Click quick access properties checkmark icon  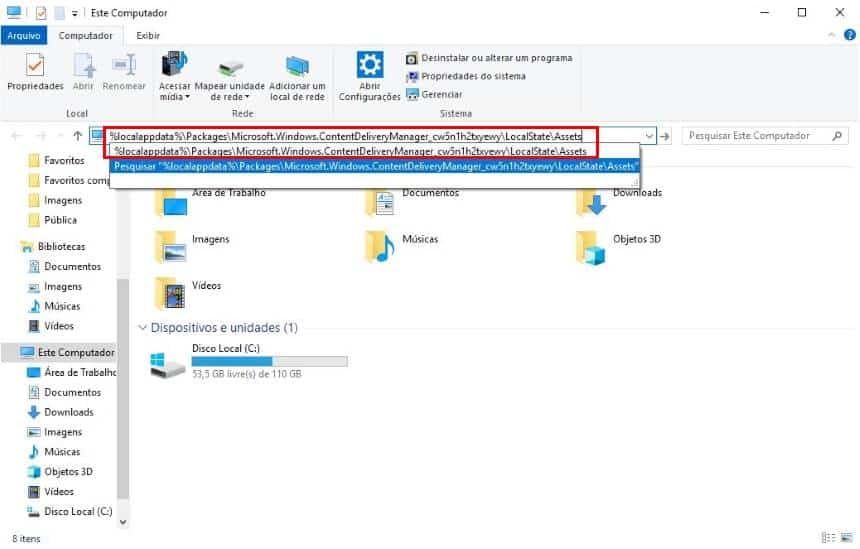41,13
